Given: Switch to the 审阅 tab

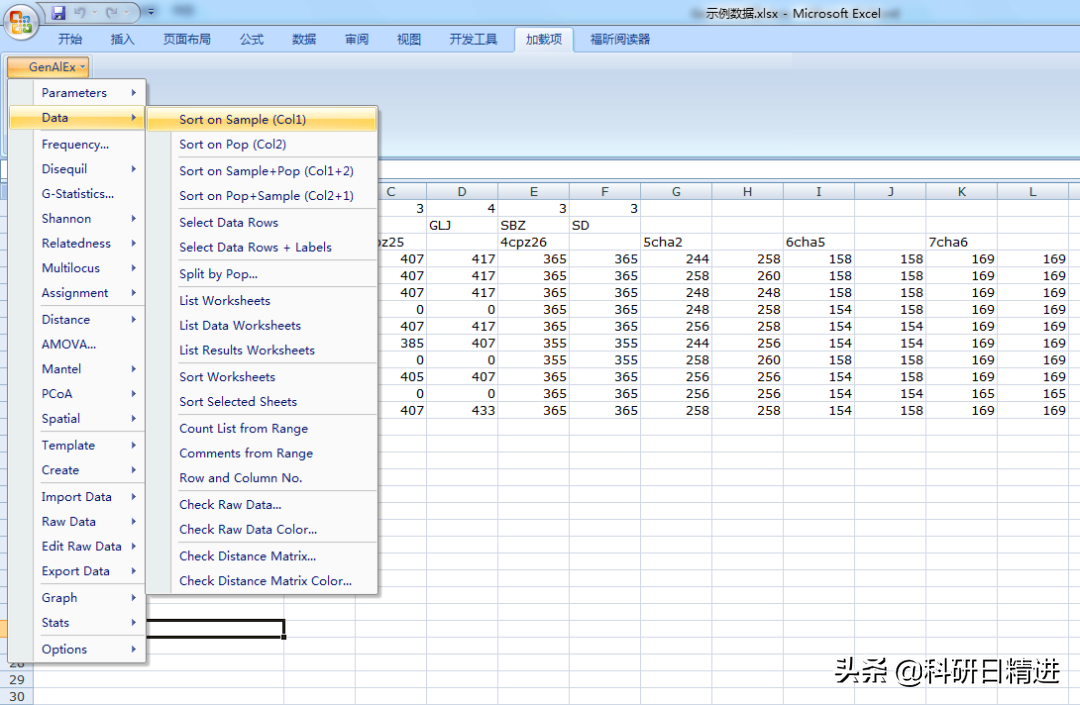Looking at the screenshot, I should [x=356, y=39].
